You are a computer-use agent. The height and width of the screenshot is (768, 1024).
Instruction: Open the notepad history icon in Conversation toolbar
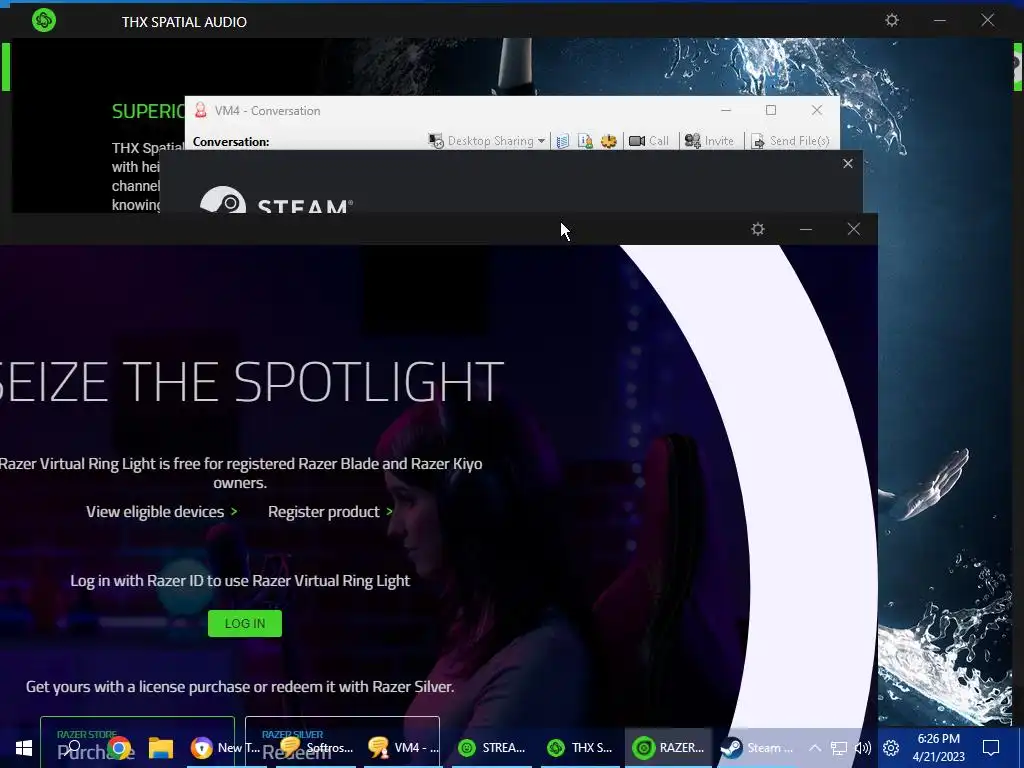563,141
